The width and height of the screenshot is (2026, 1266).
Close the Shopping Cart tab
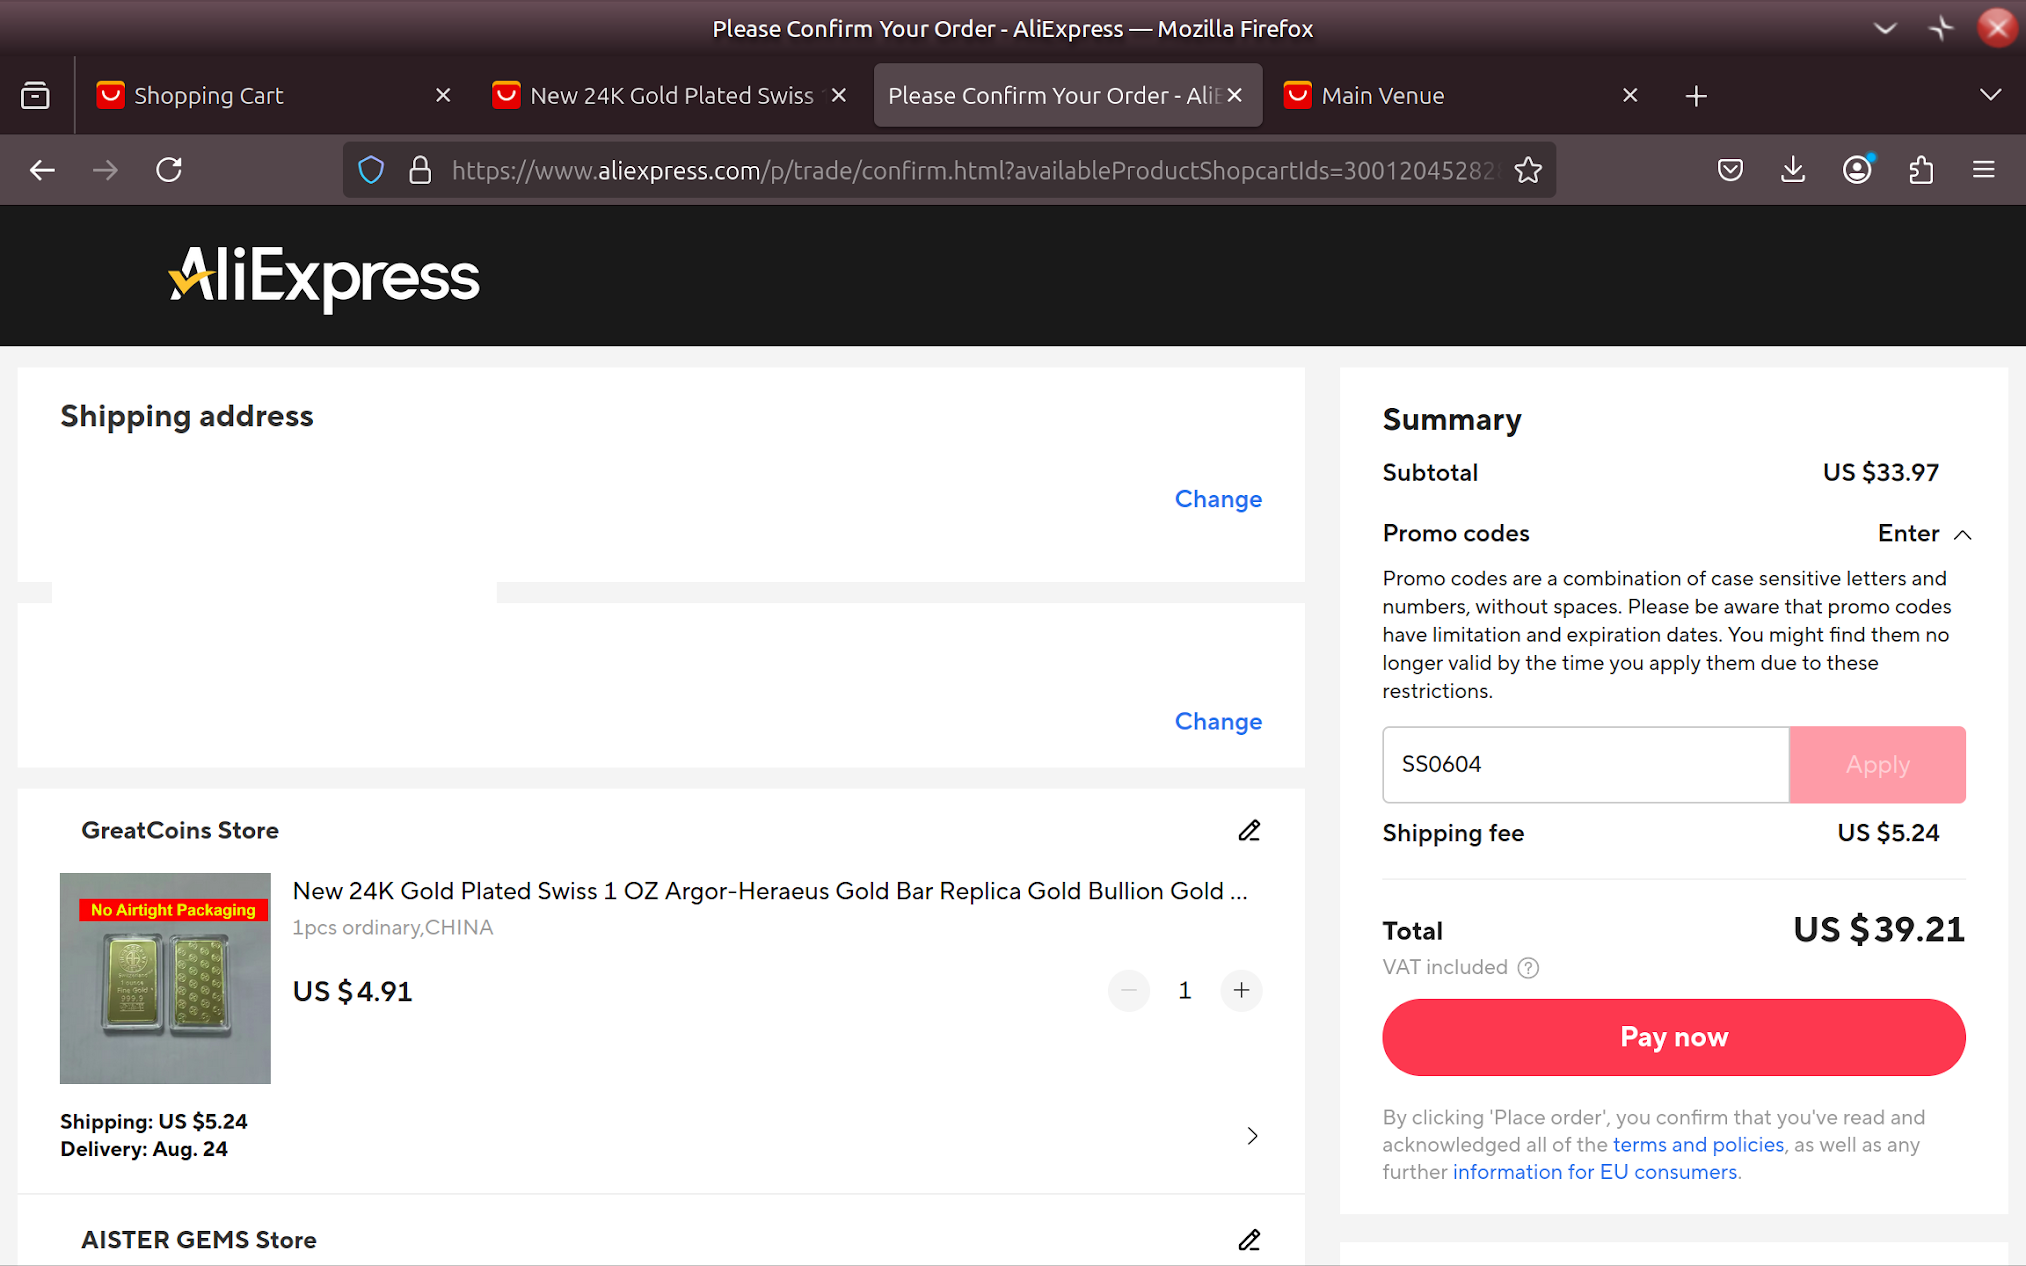coord(443,95)
